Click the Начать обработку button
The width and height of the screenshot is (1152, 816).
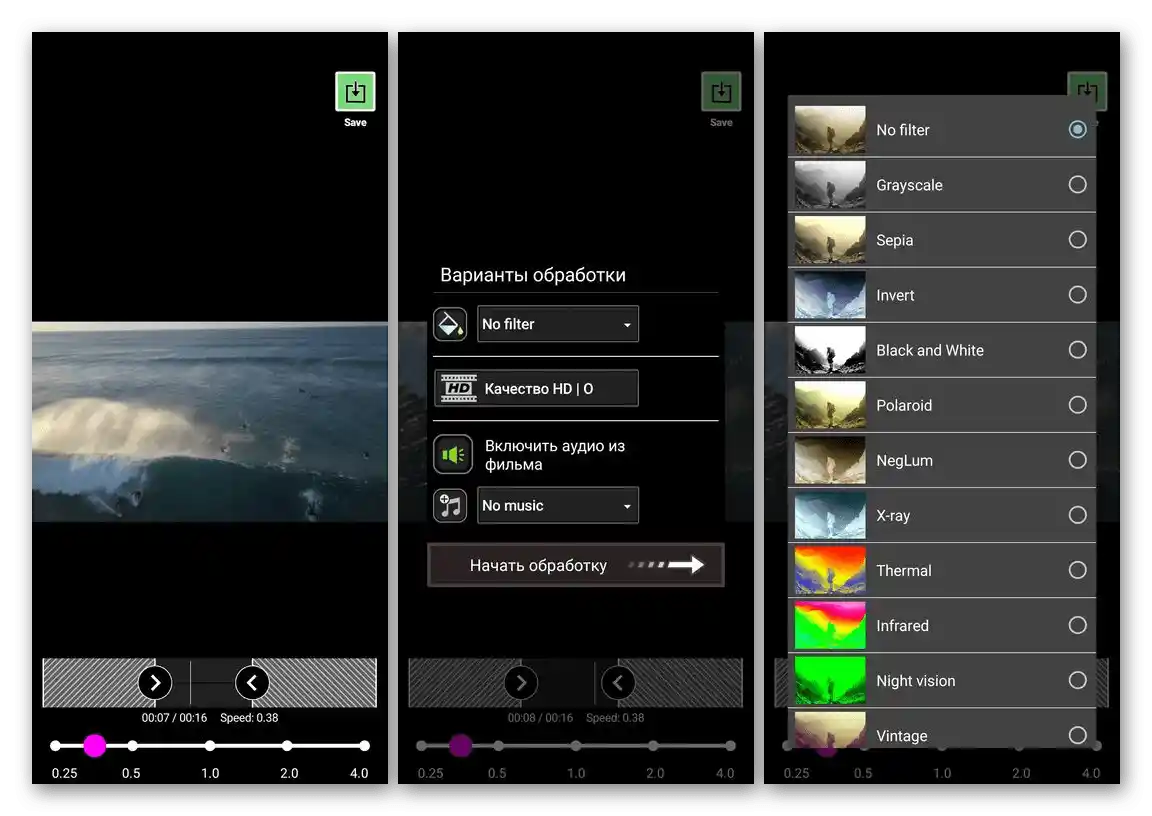[x=576, y=565]
